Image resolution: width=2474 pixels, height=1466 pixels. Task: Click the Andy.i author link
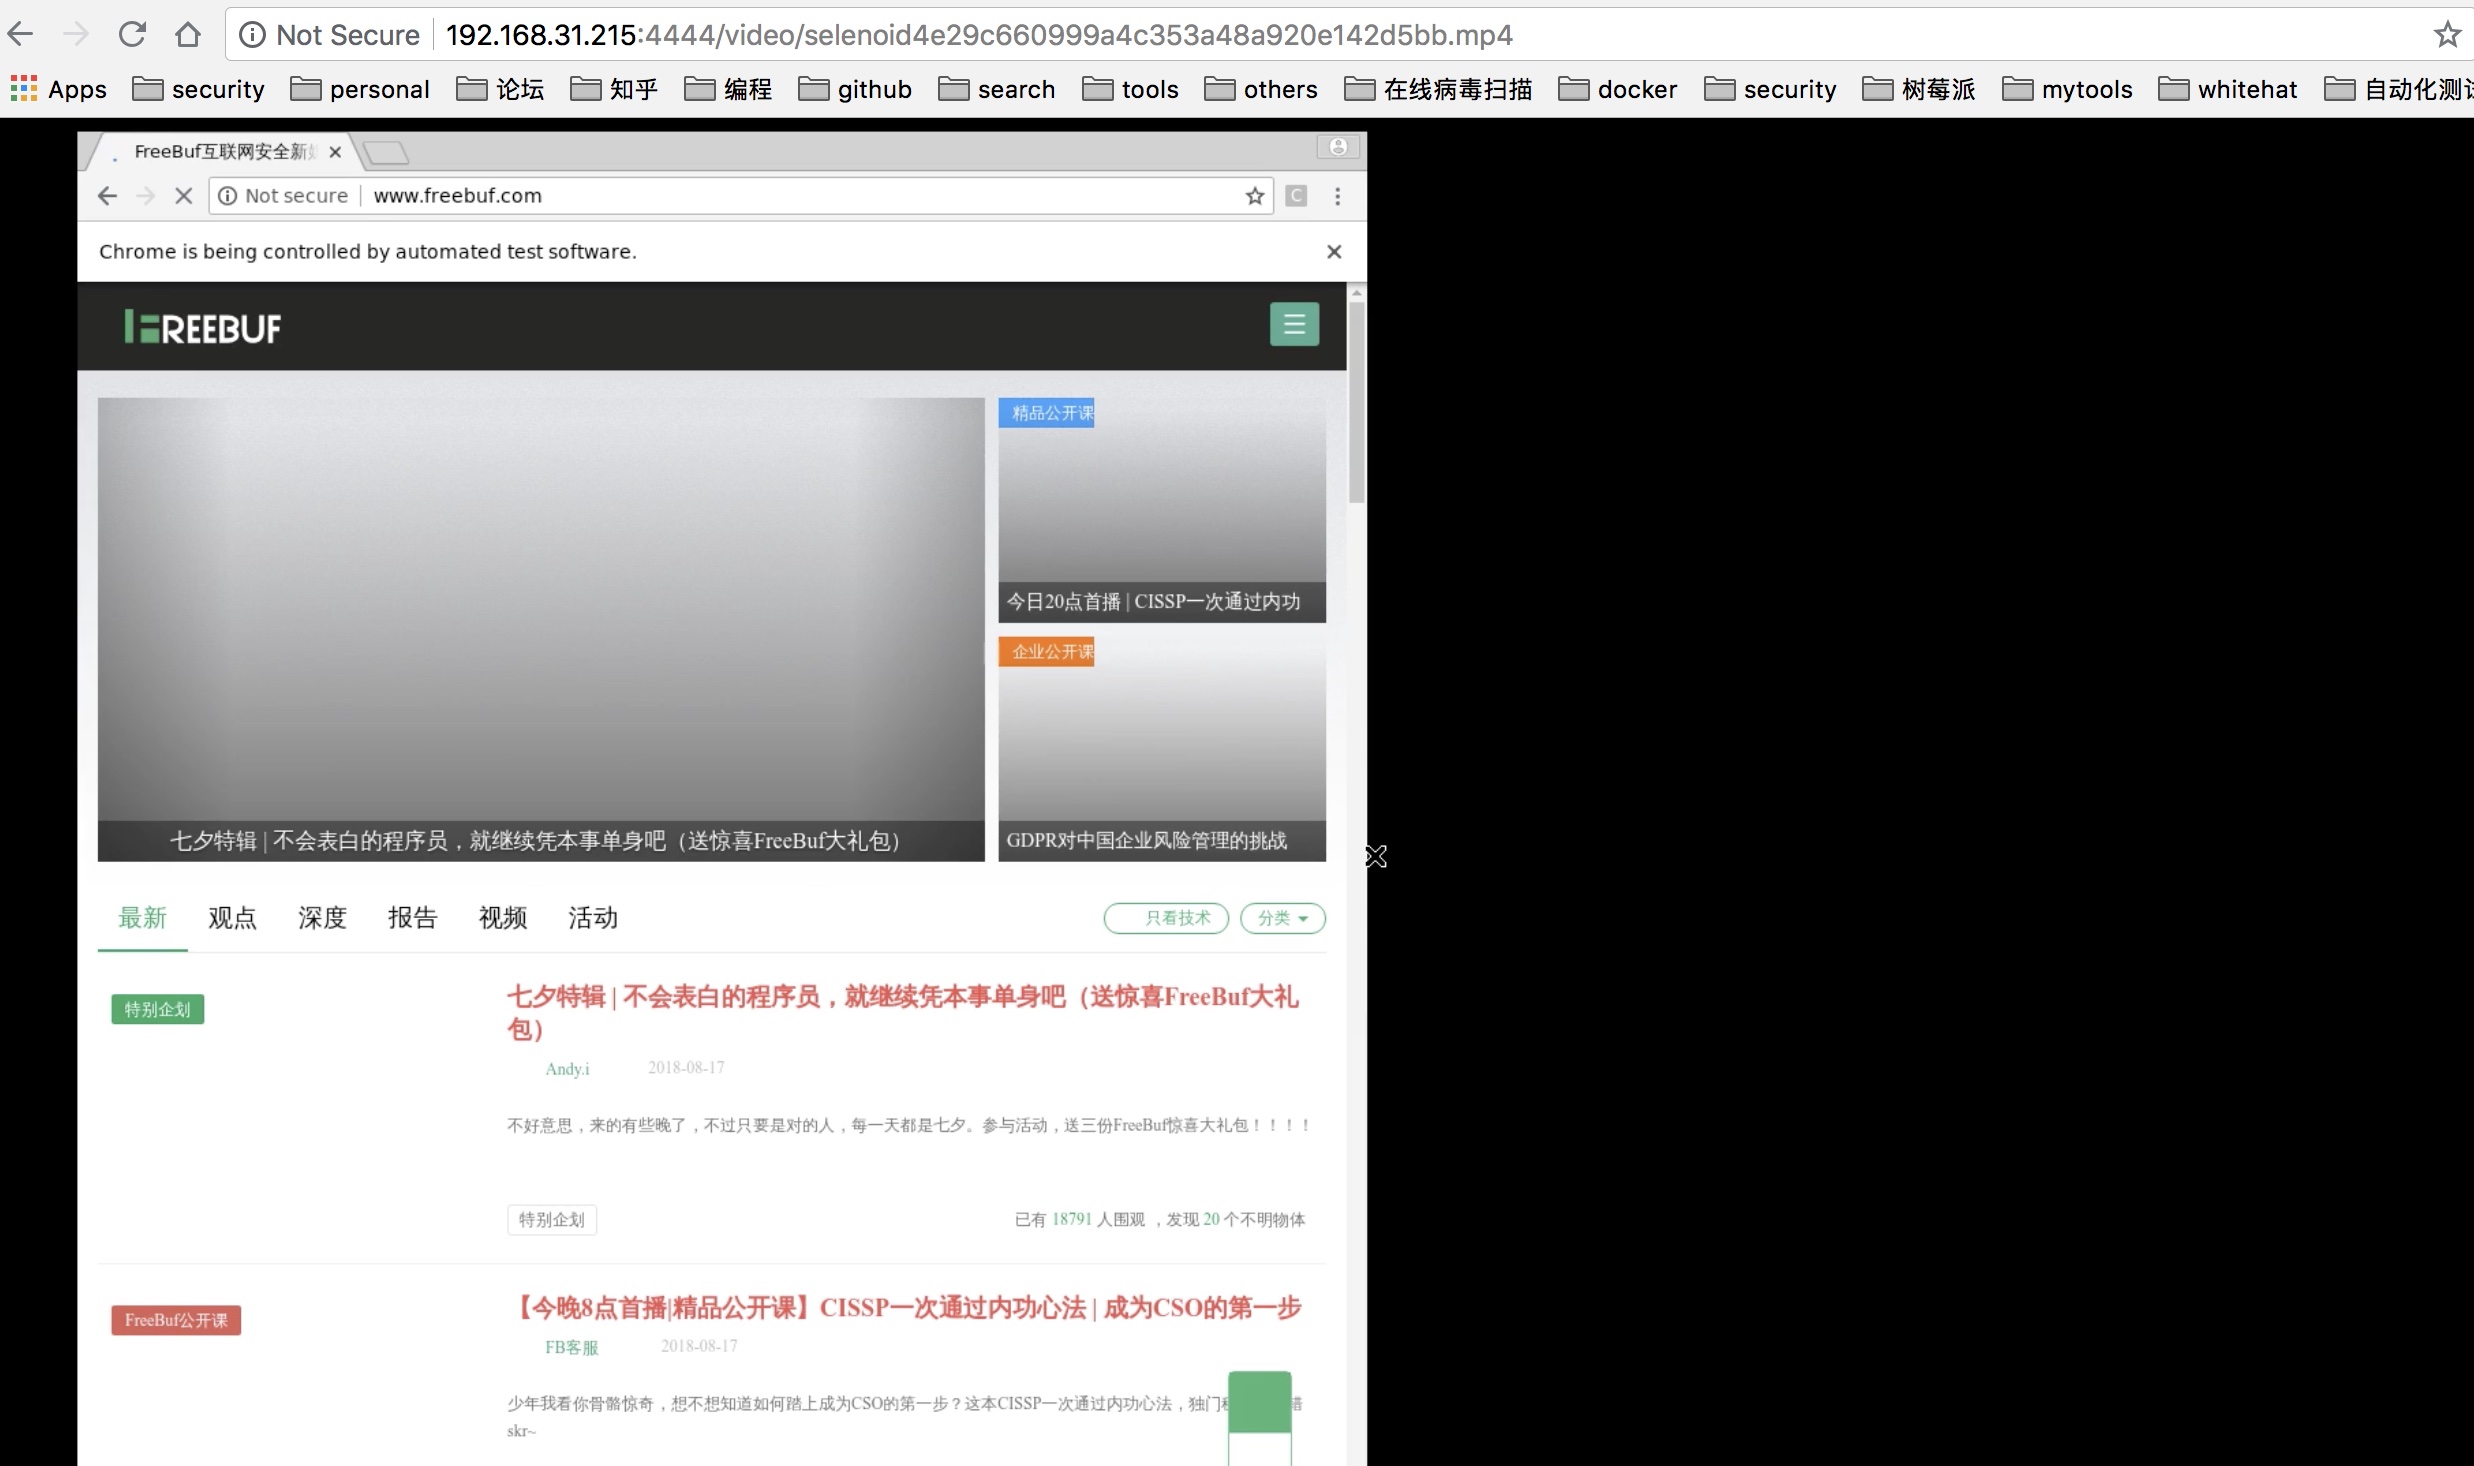click(x=567, y=1069)
